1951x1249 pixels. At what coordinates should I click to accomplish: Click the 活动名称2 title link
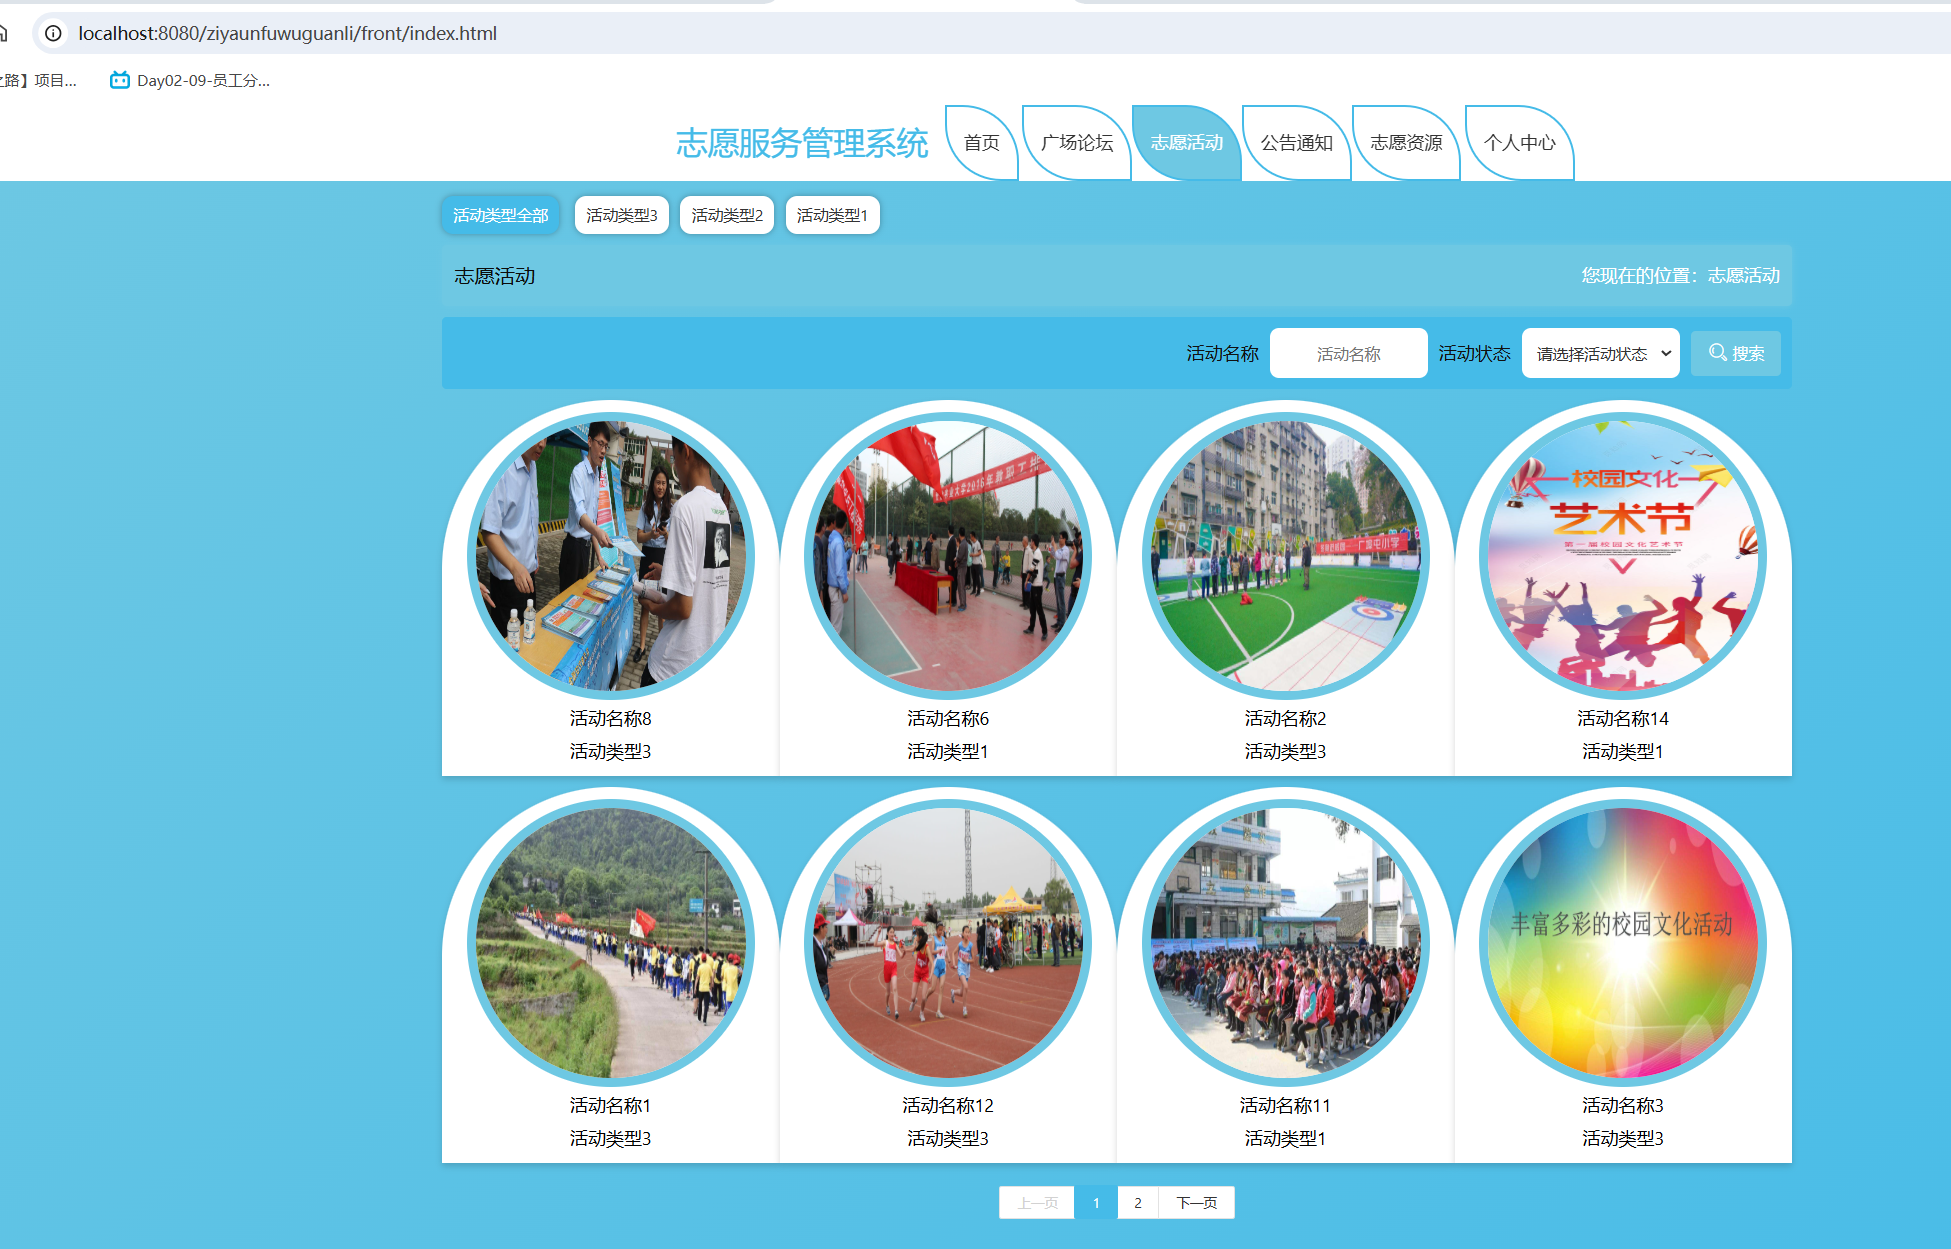(1284, 718)
